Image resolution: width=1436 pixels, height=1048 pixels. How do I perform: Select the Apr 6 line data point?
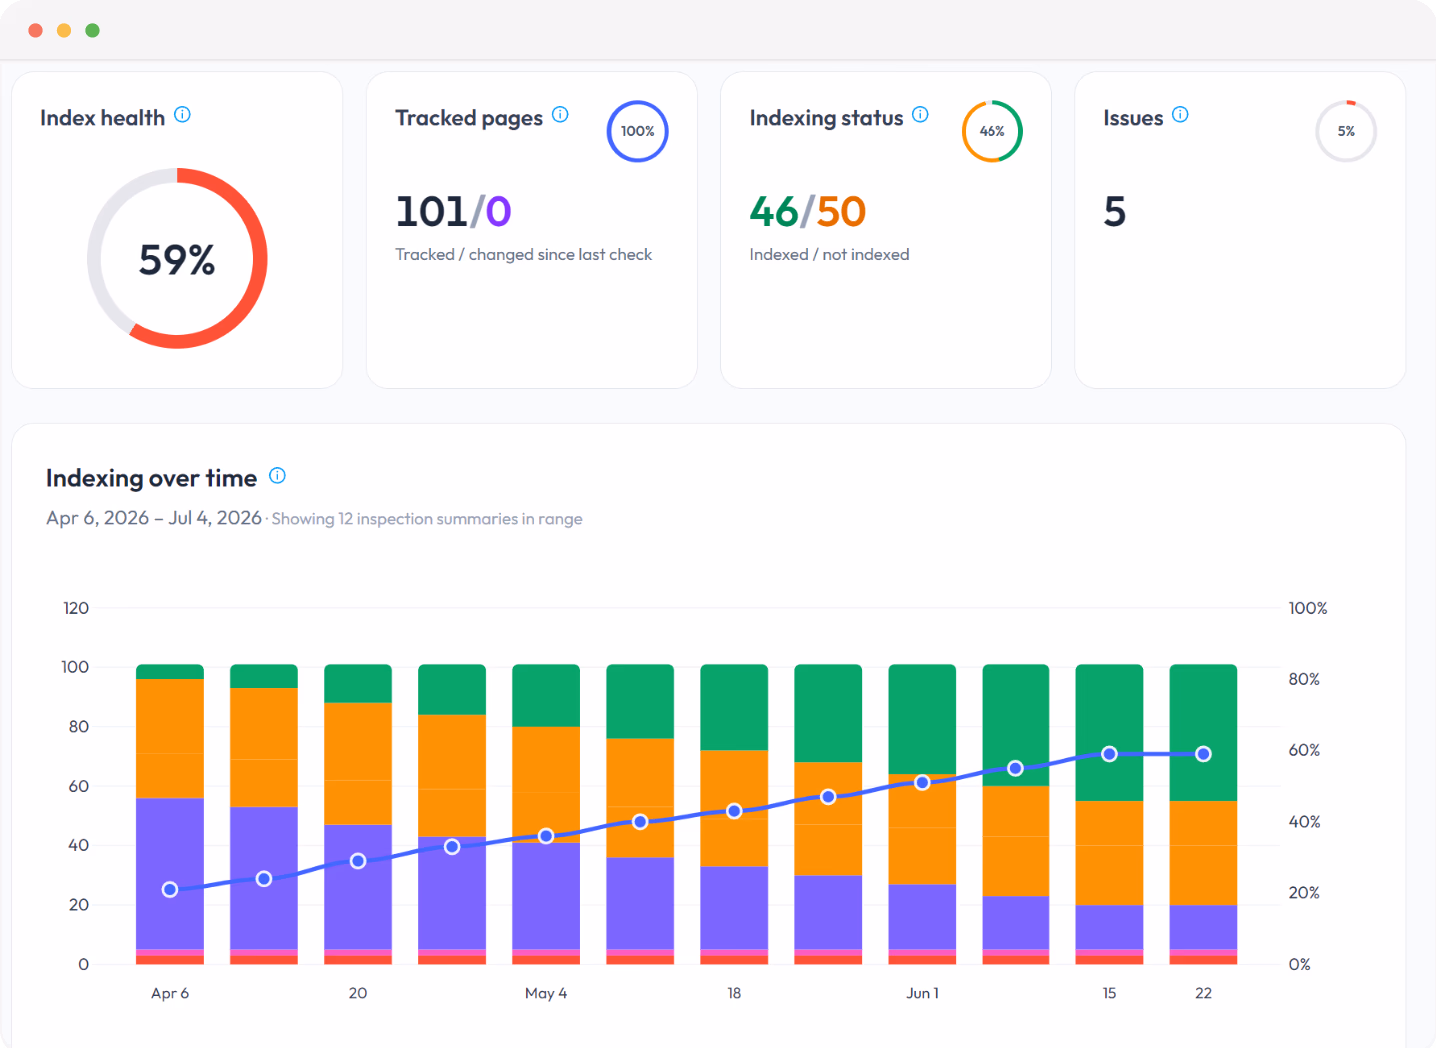[x=170, y=889]
